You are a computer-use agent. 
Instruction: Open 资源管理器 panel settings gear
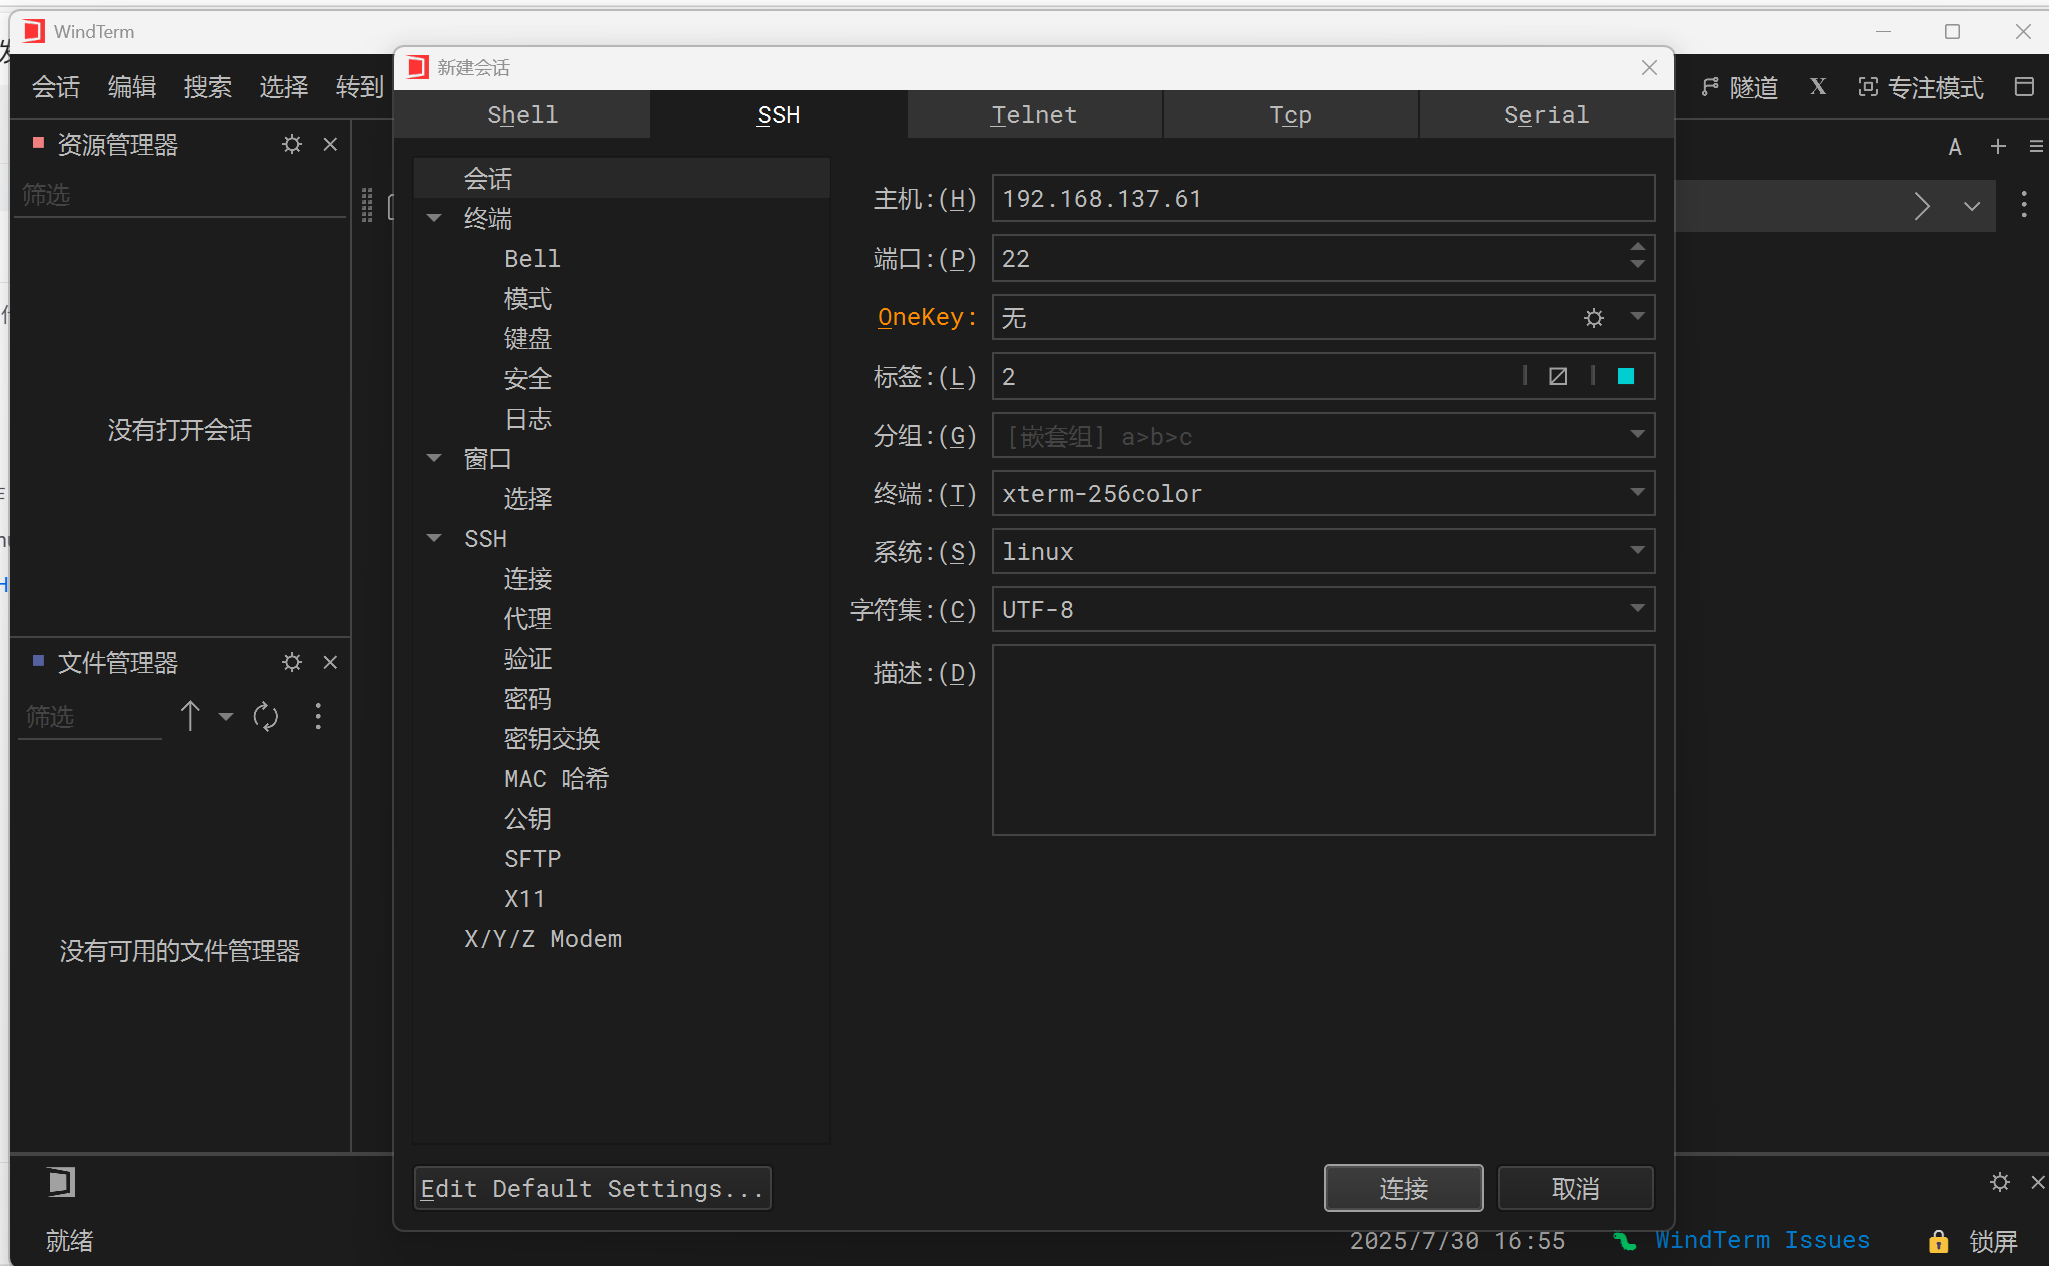tap(291, 144)
